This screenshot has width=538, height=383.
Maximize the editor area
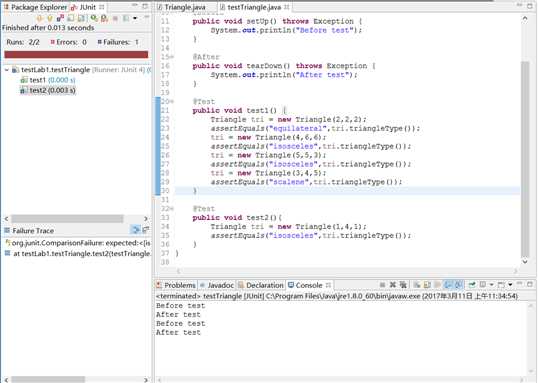tap(530, 6)
